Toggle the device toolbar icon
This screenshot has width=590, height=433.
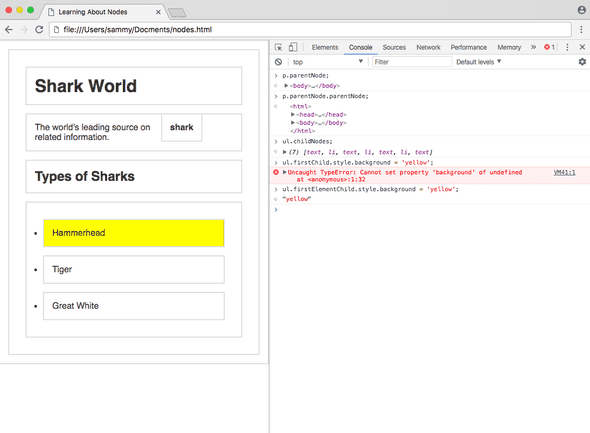293,47
